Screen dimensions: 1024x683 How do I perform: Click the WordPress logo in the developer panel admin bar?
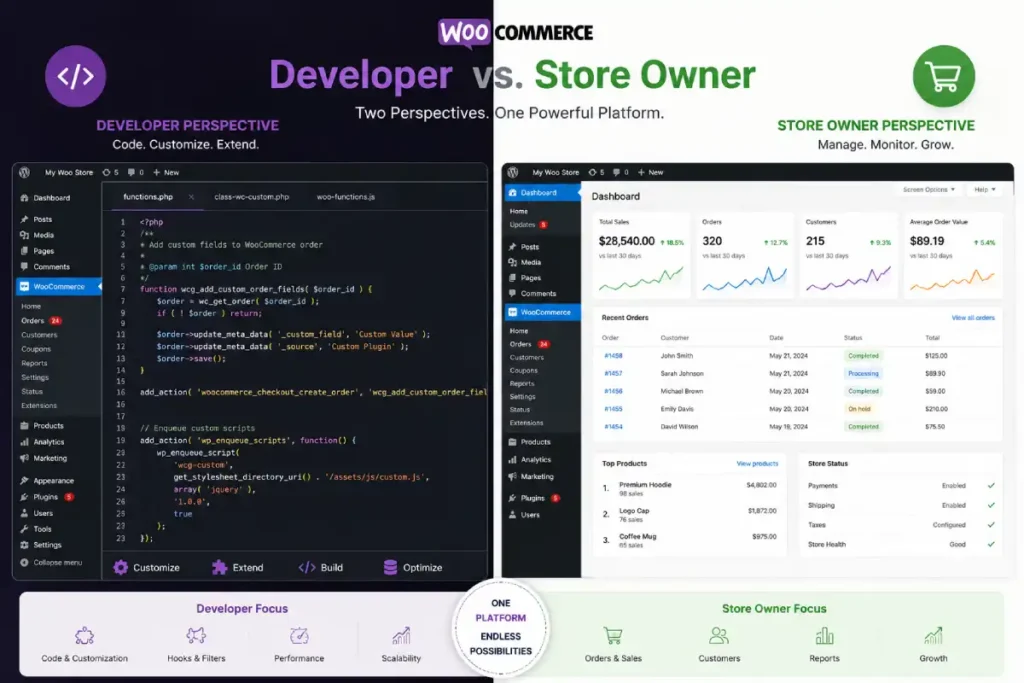coord(24,172)
